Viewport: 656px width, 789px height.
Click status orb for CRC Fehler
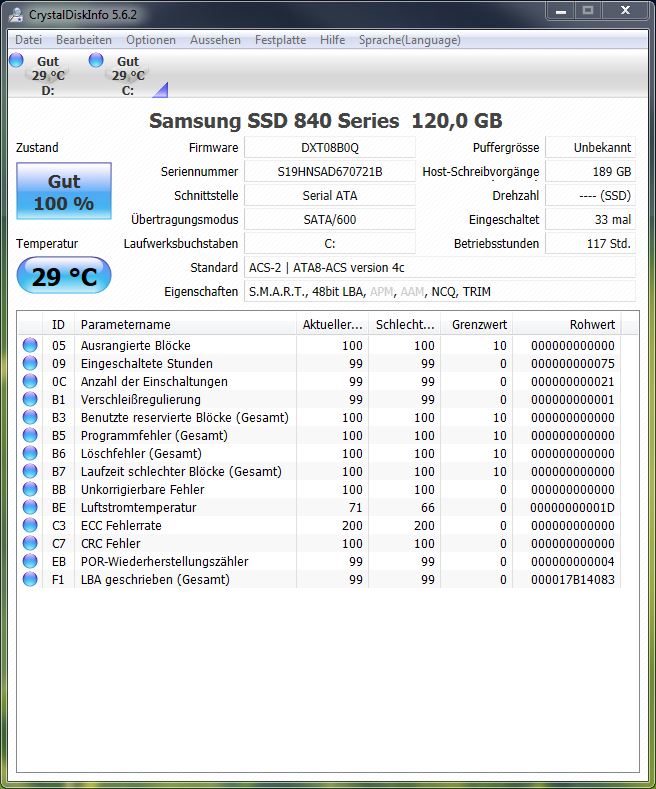30,543
